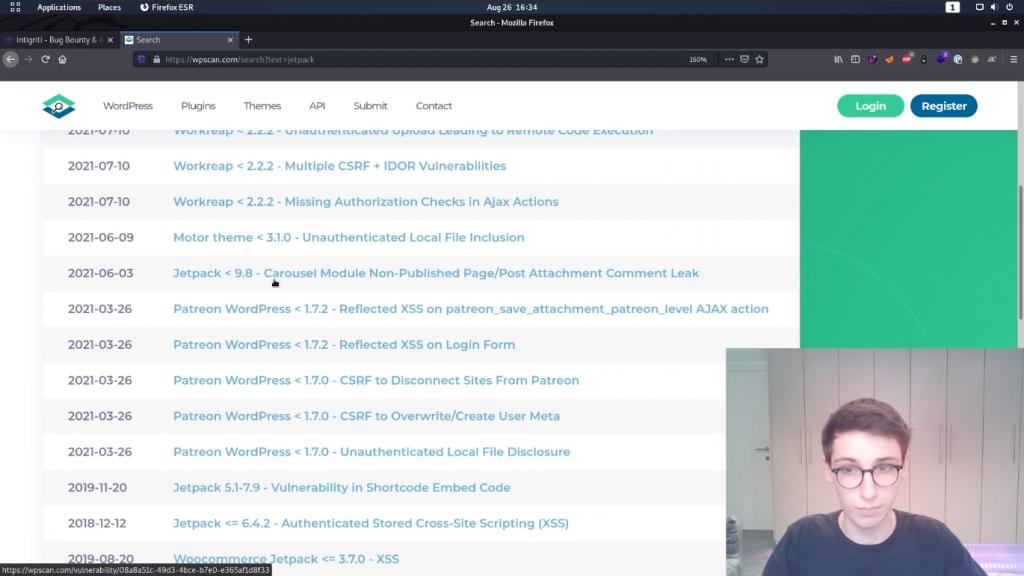The image size is (1024, 576).
Task: Open Woocommerce Jetpack <= 3.7.0 XSS link
Action: click(285, 559)
